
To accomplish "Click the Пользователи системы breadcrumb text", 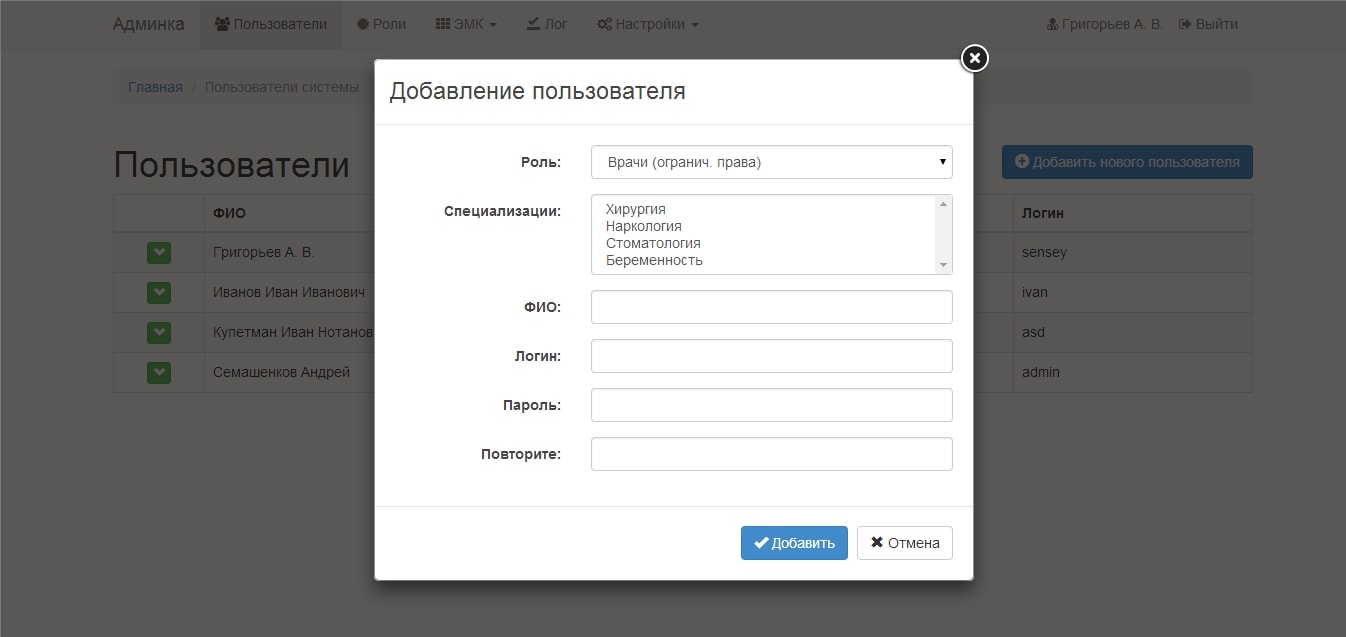I will coord(282,87).
